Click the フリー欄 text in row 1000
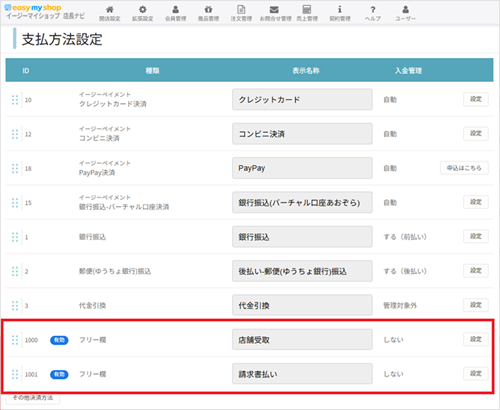 click(x=92, y=340)
